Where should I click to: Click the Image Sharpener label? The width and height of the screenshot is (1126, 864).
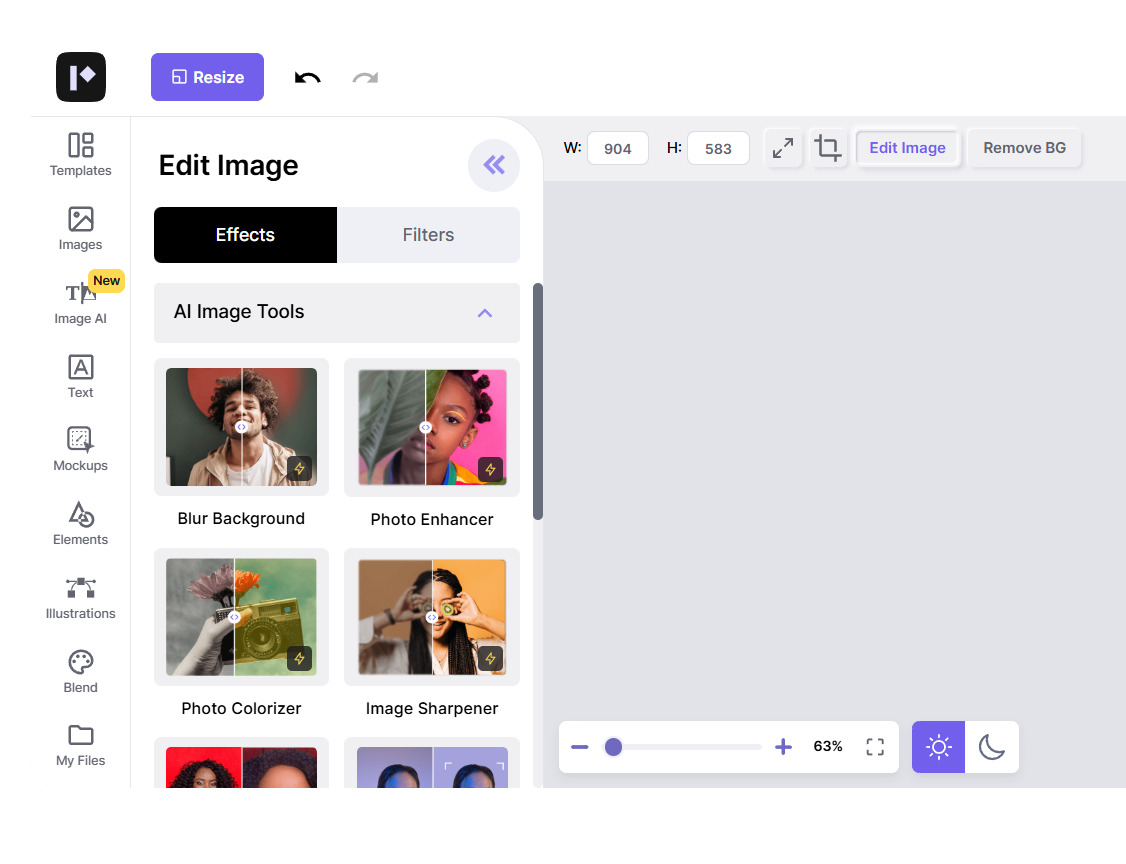tap(432, 708)
